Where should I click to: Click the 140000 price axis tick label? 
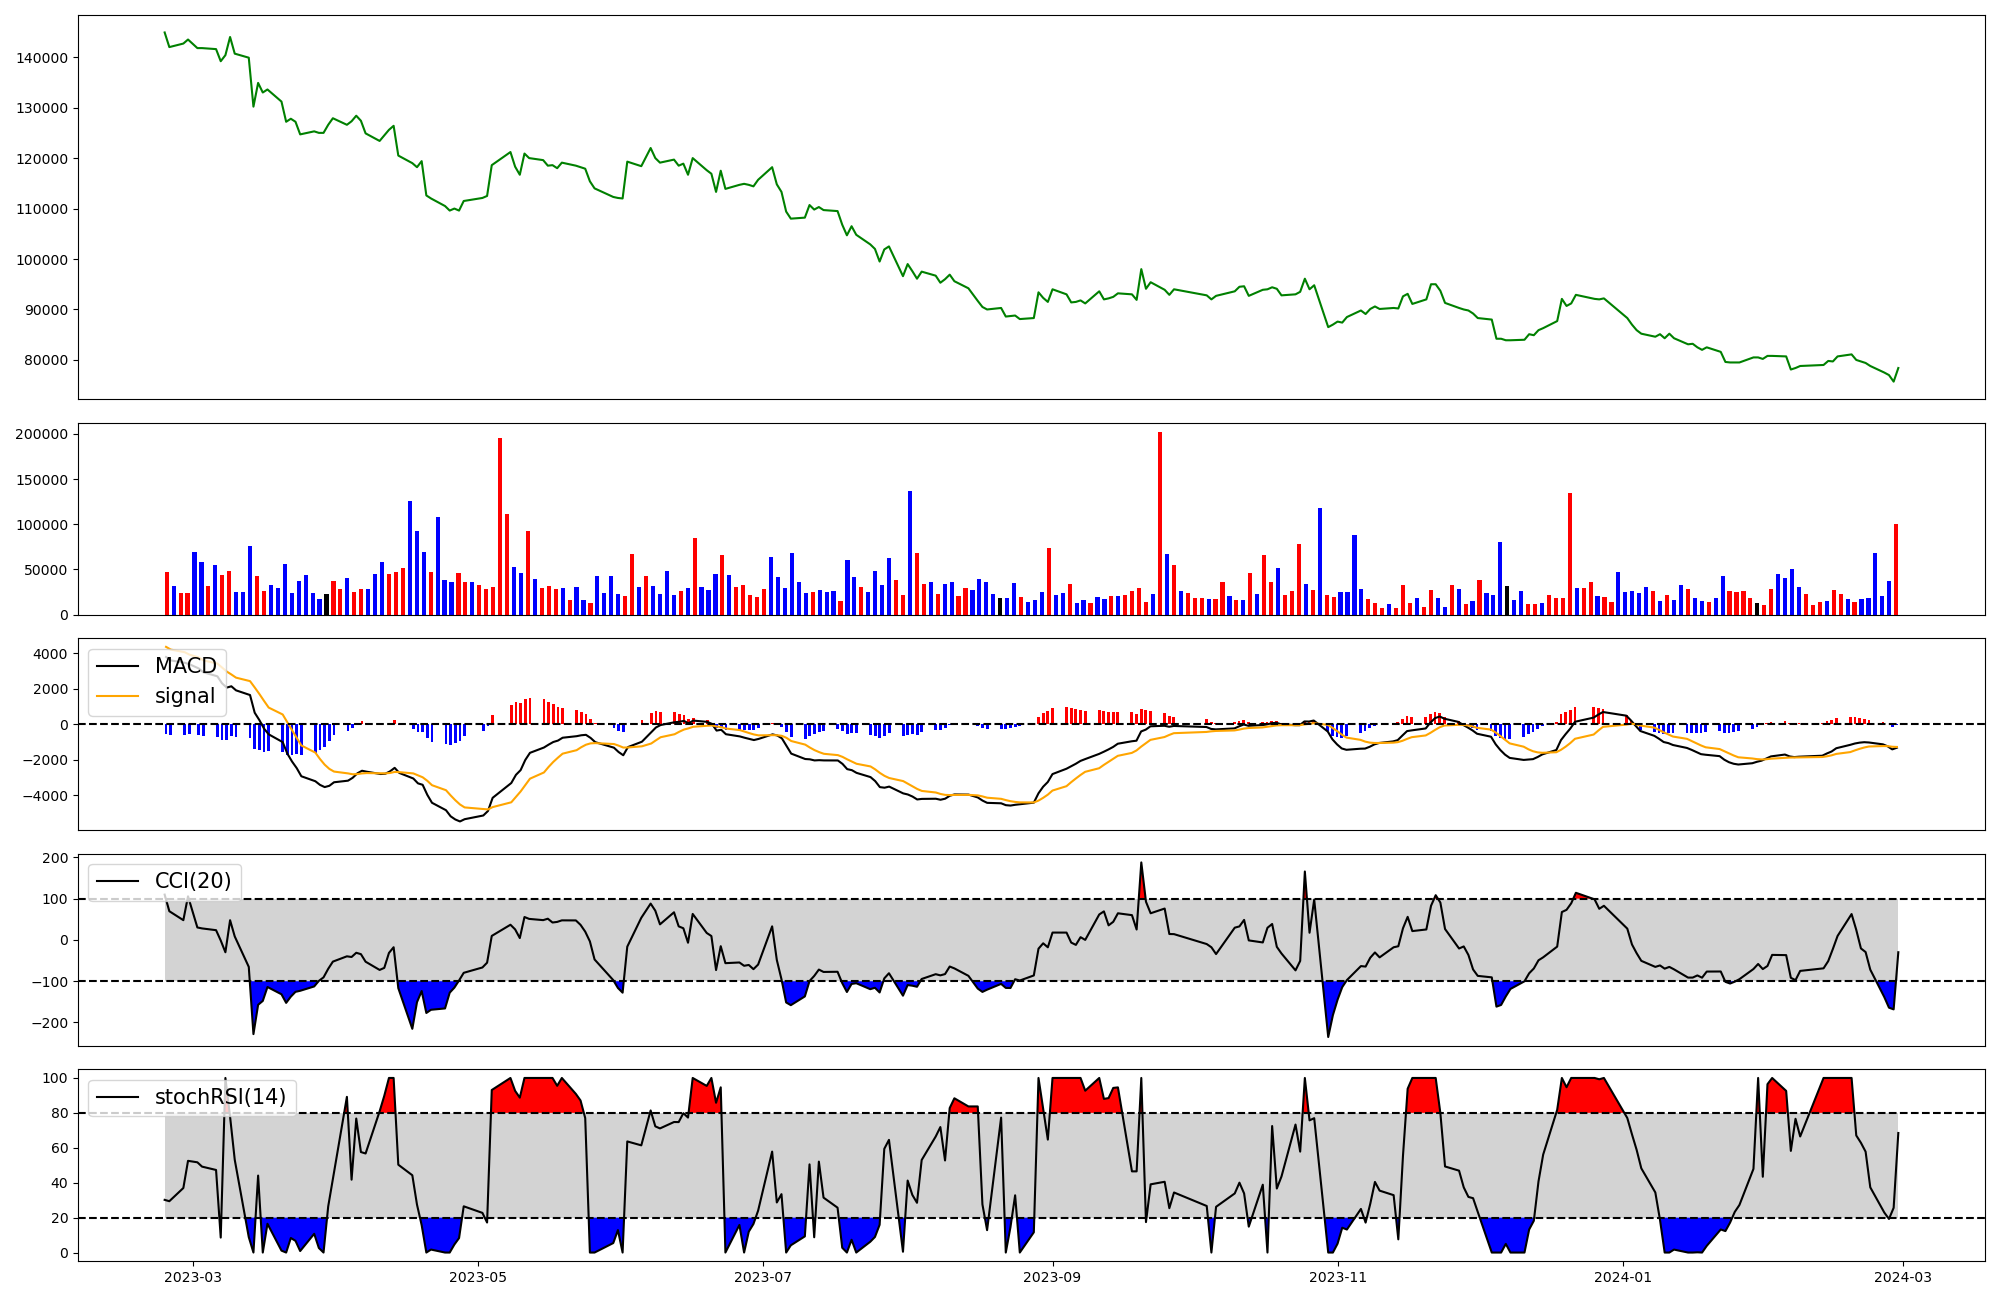[42, 58]
